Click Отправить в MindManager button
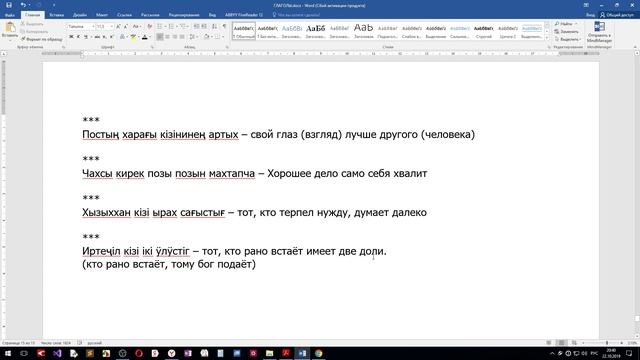This screenshot has width=640, height=360. click(x=599, y=32)
